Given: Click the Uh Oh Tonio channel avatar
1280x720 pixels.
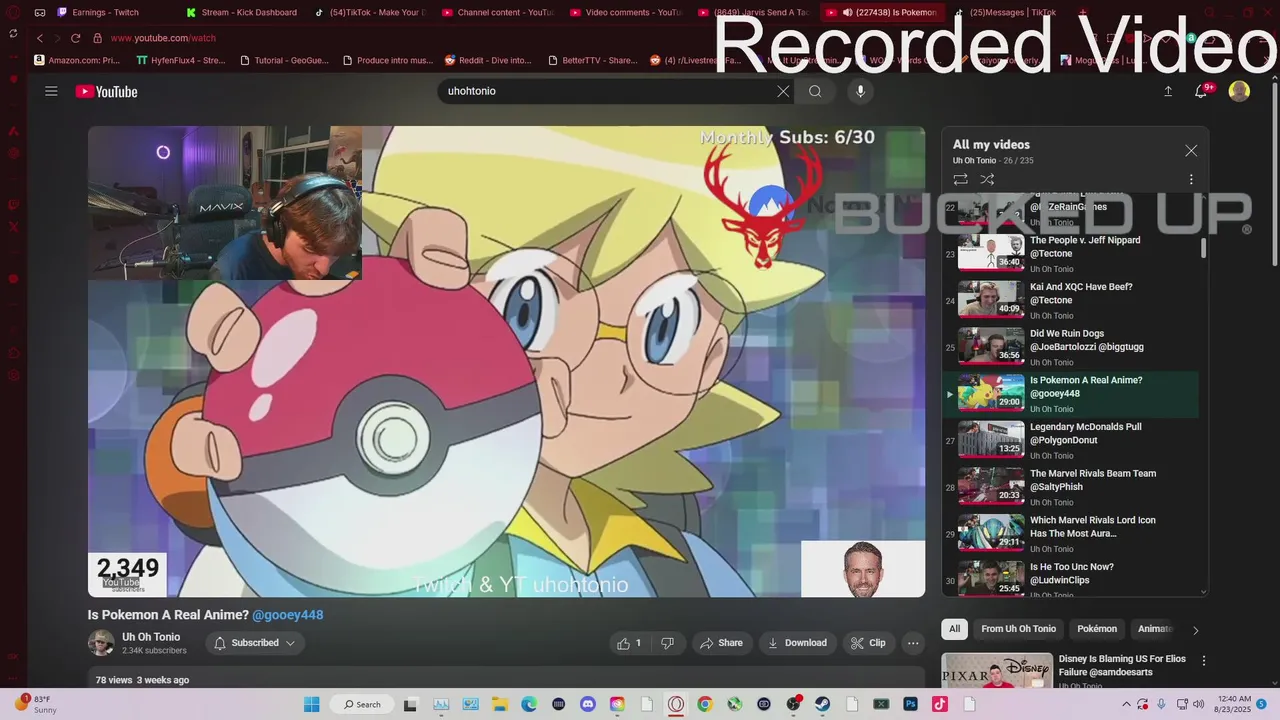Looking at the screenshot, I should tap(101, 643).
